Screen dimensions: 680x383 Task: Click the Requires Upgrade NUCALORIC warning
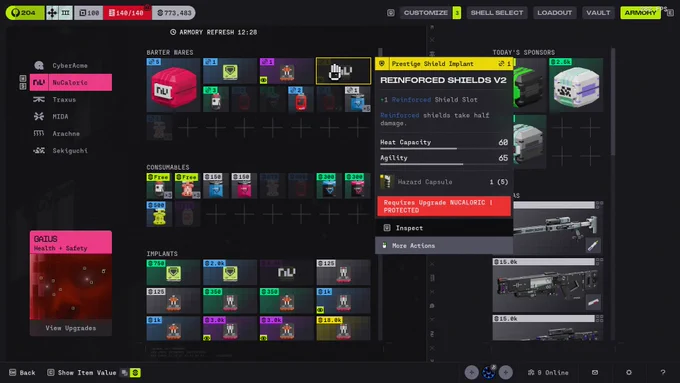pyautogui.click(x=444, y=206)
